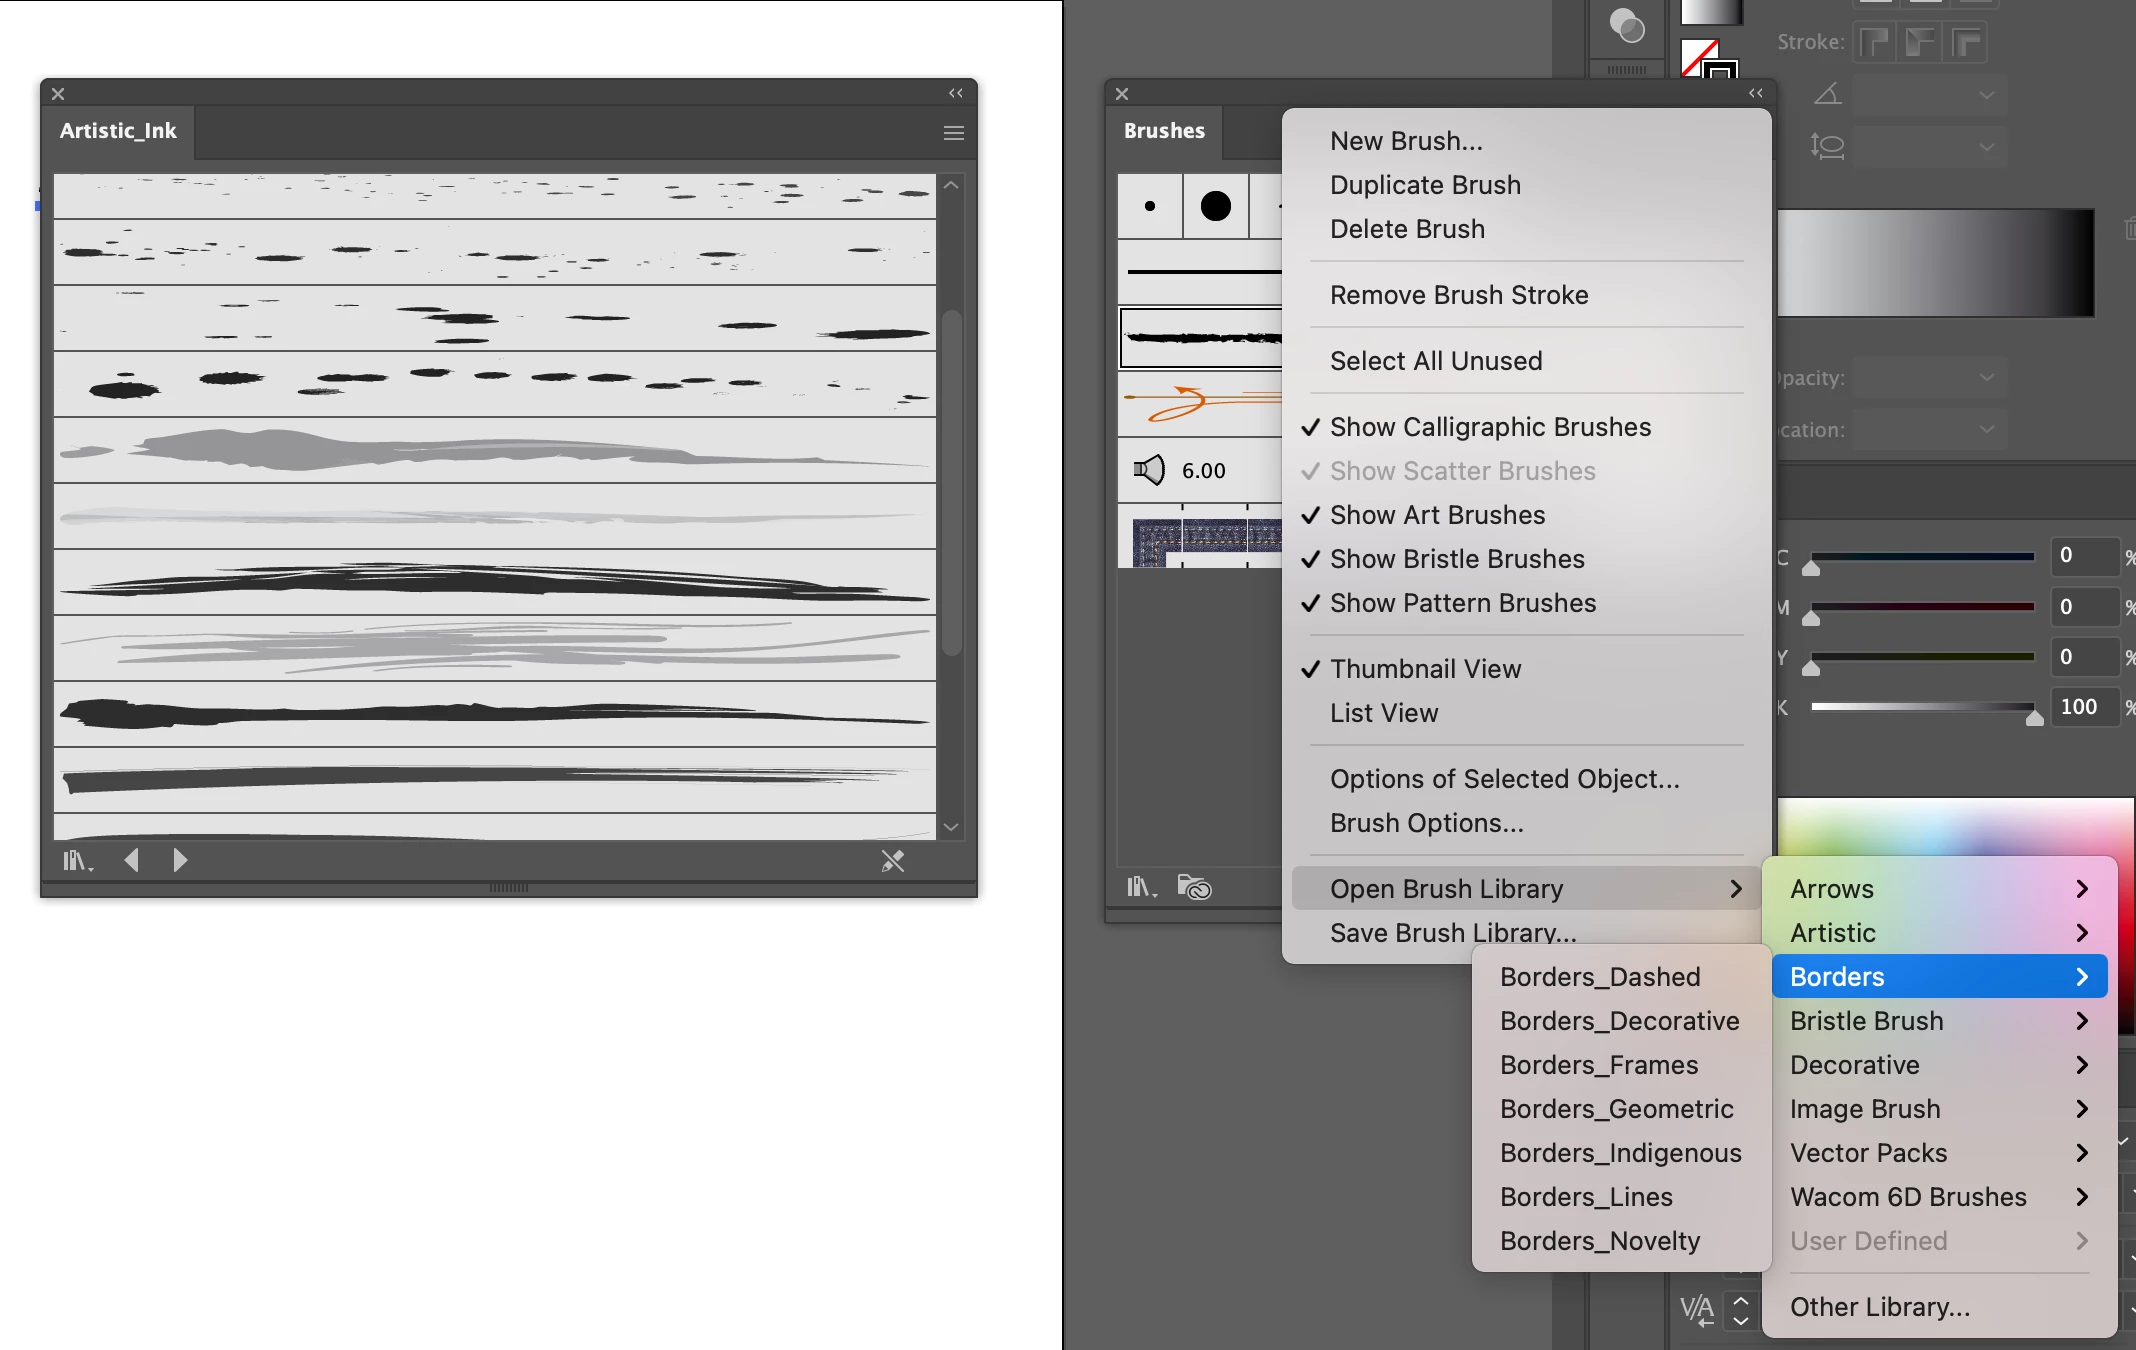Load the previous brush library arrow
The width and height of the screenshot is (2136, 1350).
coord(131,861)
